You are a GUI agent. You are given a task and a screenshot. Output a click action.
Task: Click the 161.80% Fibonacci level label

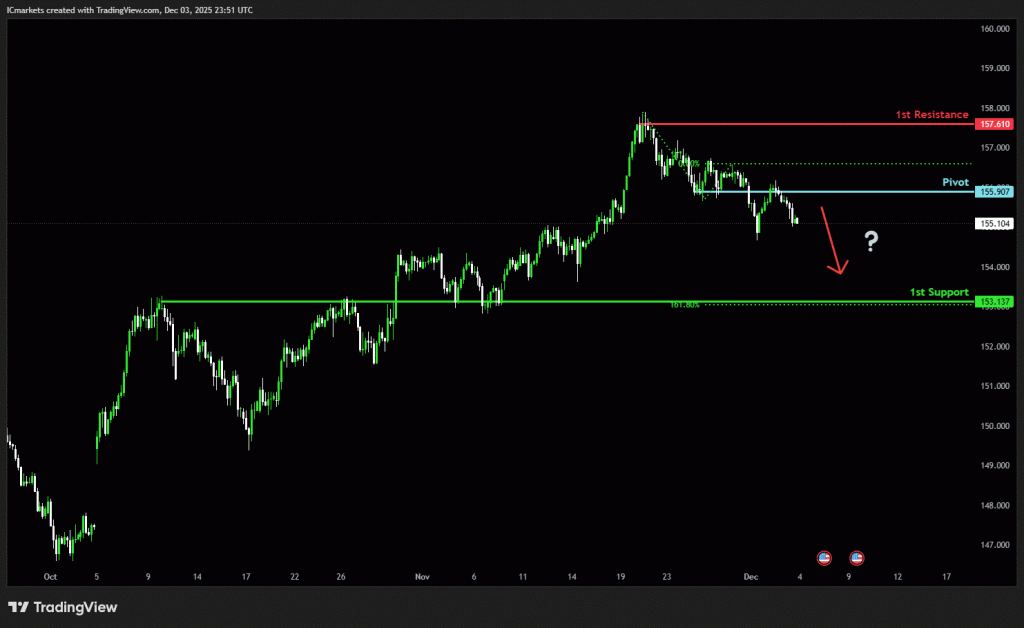click(x=686, y=305)
